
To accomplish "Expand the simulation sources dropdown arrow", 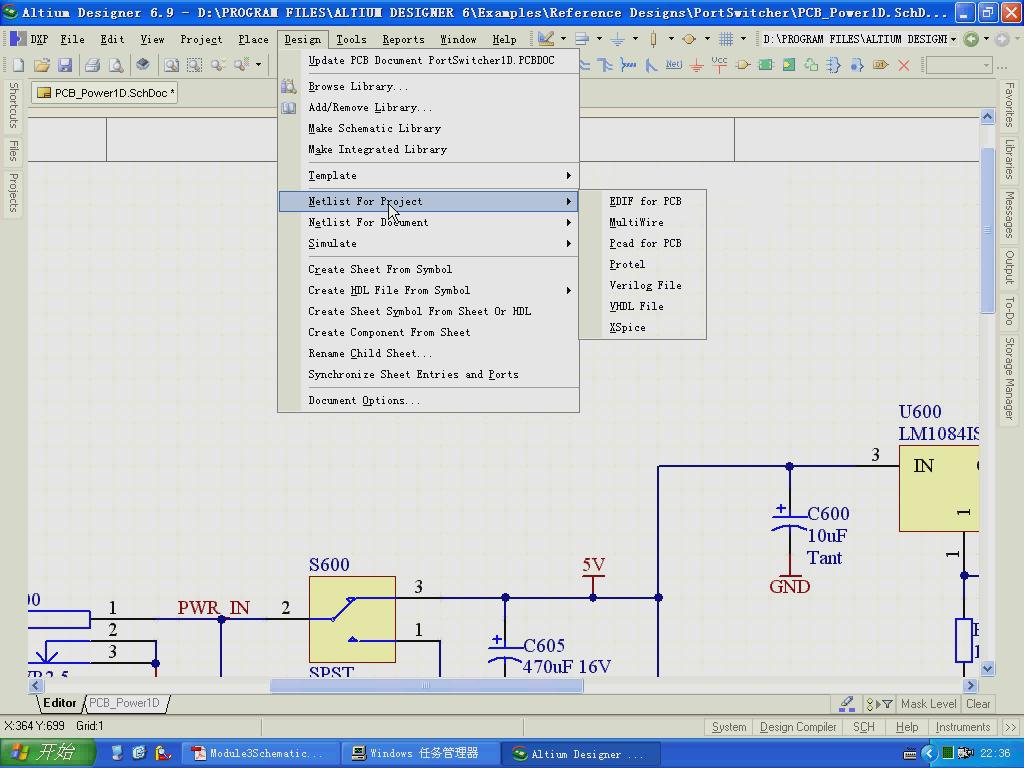I will coord(707,39).
